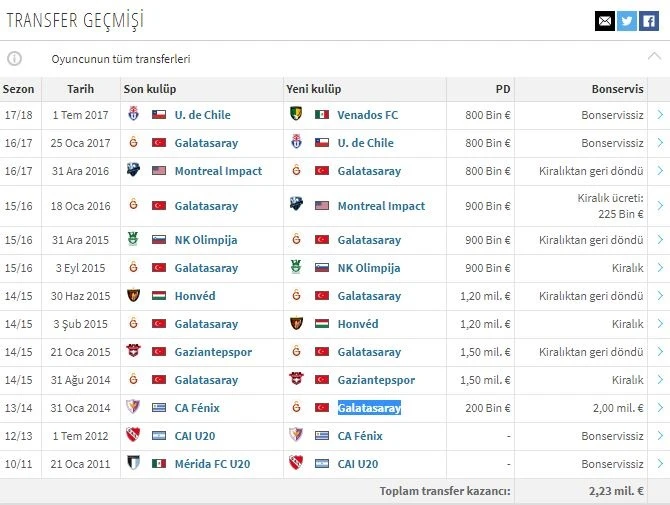Open the highlighted Galatasaray link
The width and height of the screenshot is (670, 505).
[369, 408]
